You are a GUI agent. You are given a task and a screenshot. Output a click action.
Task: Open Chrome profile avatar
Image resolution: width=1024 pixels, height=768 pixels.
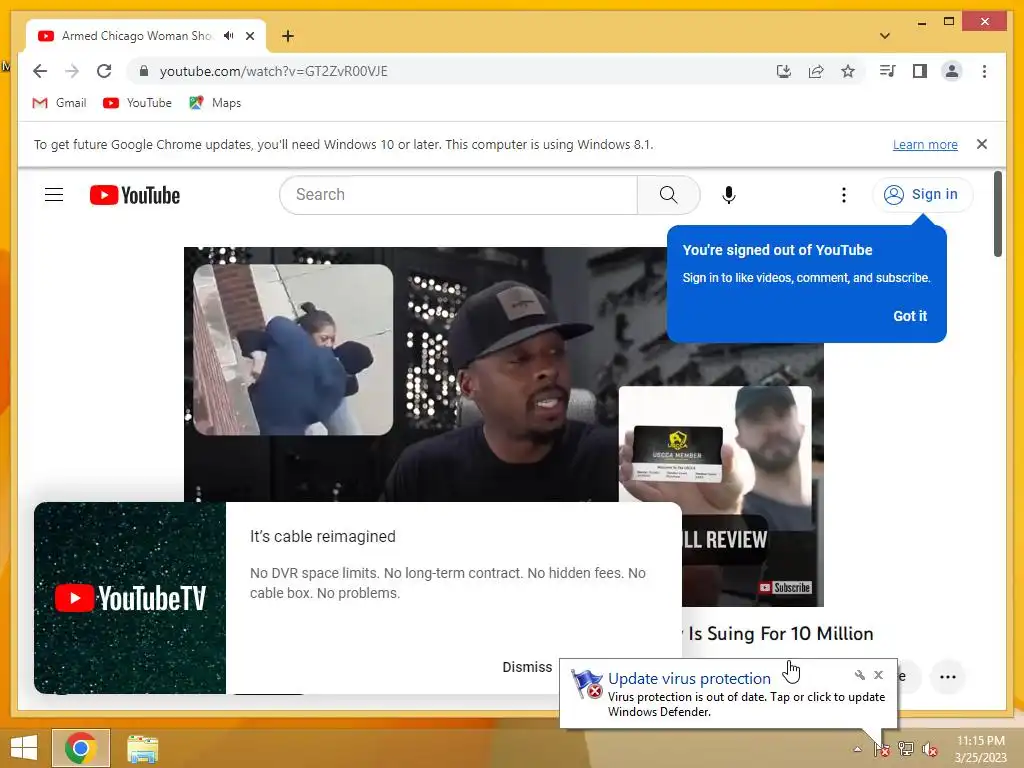coord(952,71)
